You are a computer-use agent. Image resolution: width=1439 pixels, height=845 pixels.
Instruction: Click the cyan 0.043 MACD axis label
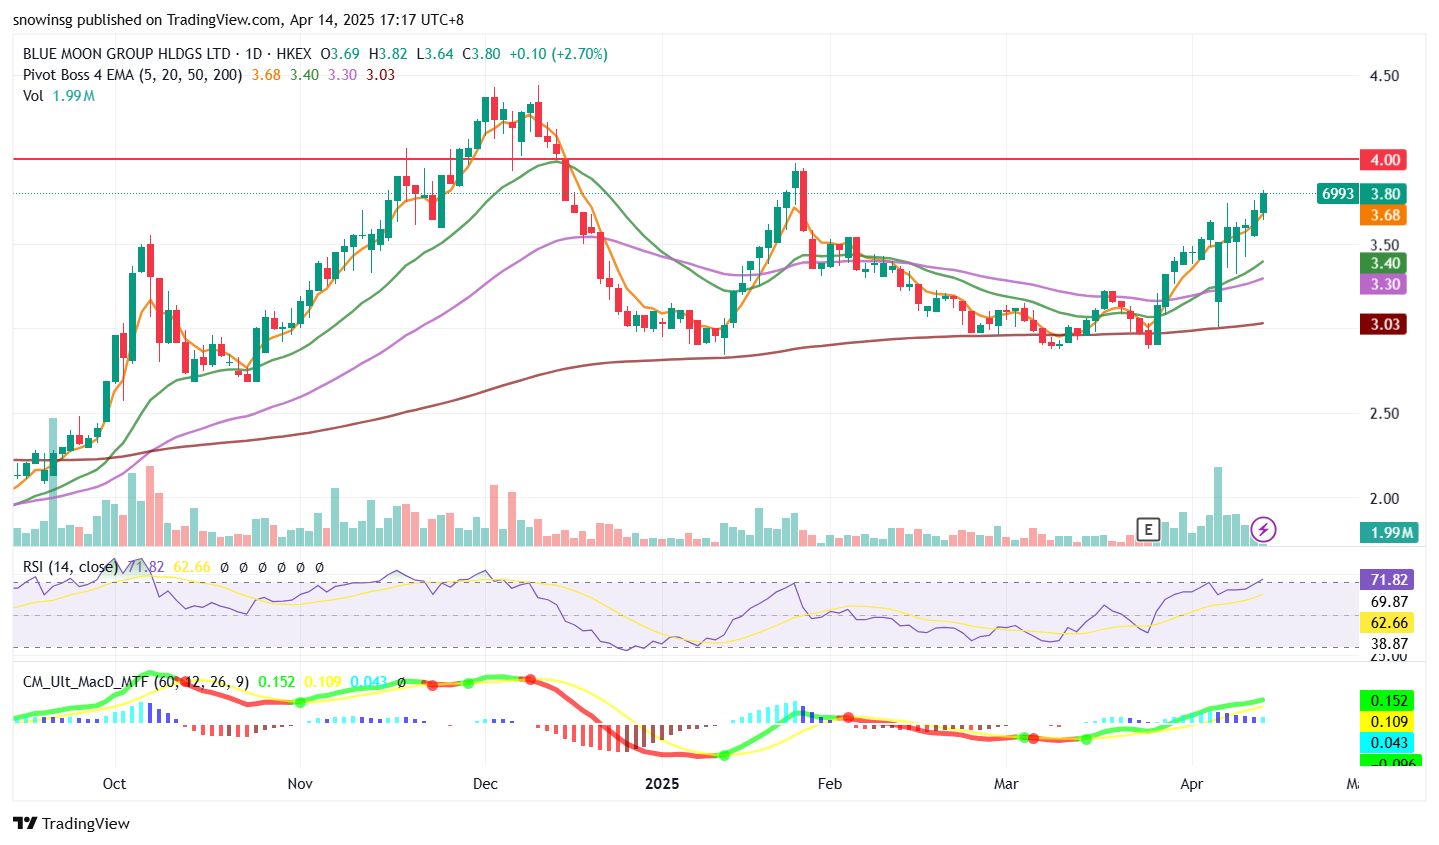click(1388, 743)
